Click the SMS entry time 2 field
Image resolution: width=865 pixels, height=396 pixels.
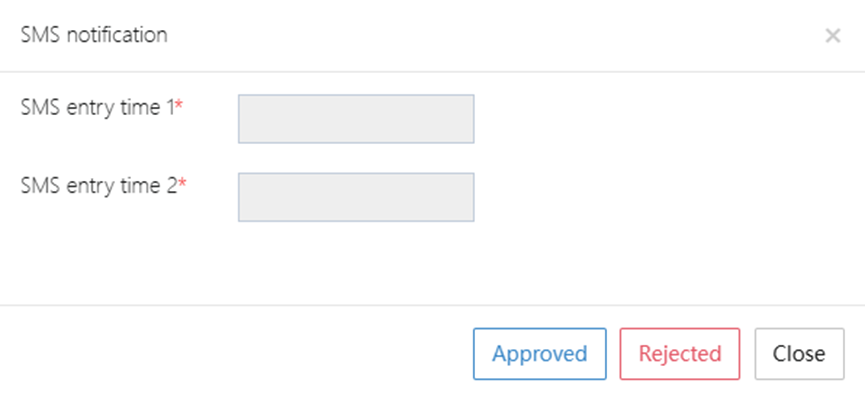(x=356, y=197)
